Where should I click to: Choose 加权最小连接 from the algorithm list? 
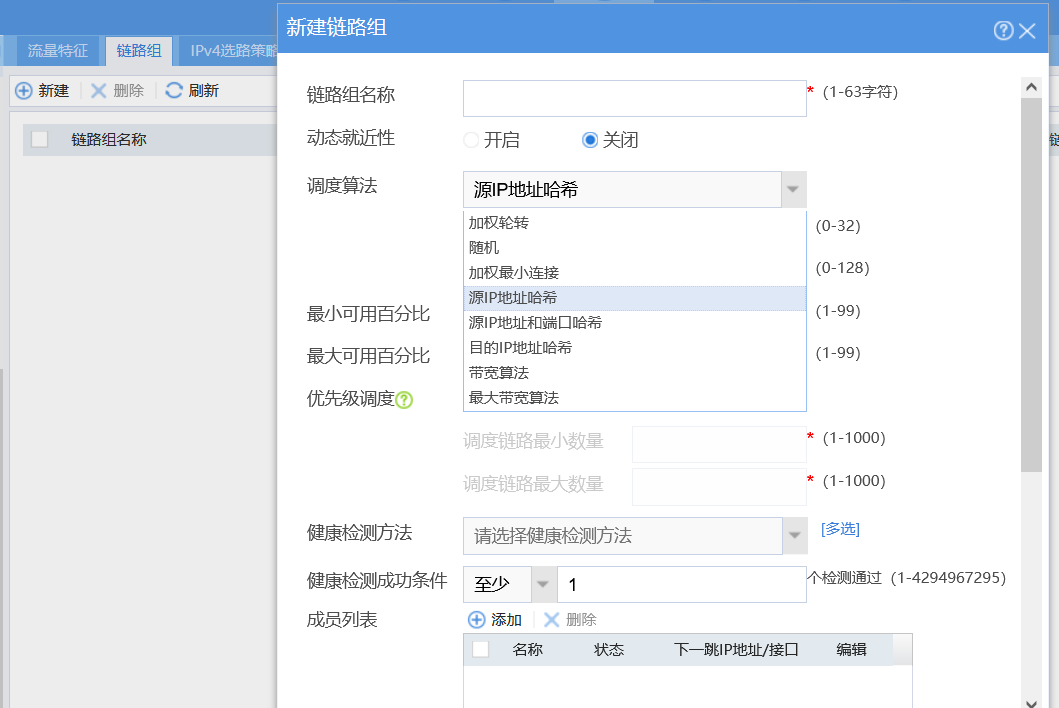514,272
